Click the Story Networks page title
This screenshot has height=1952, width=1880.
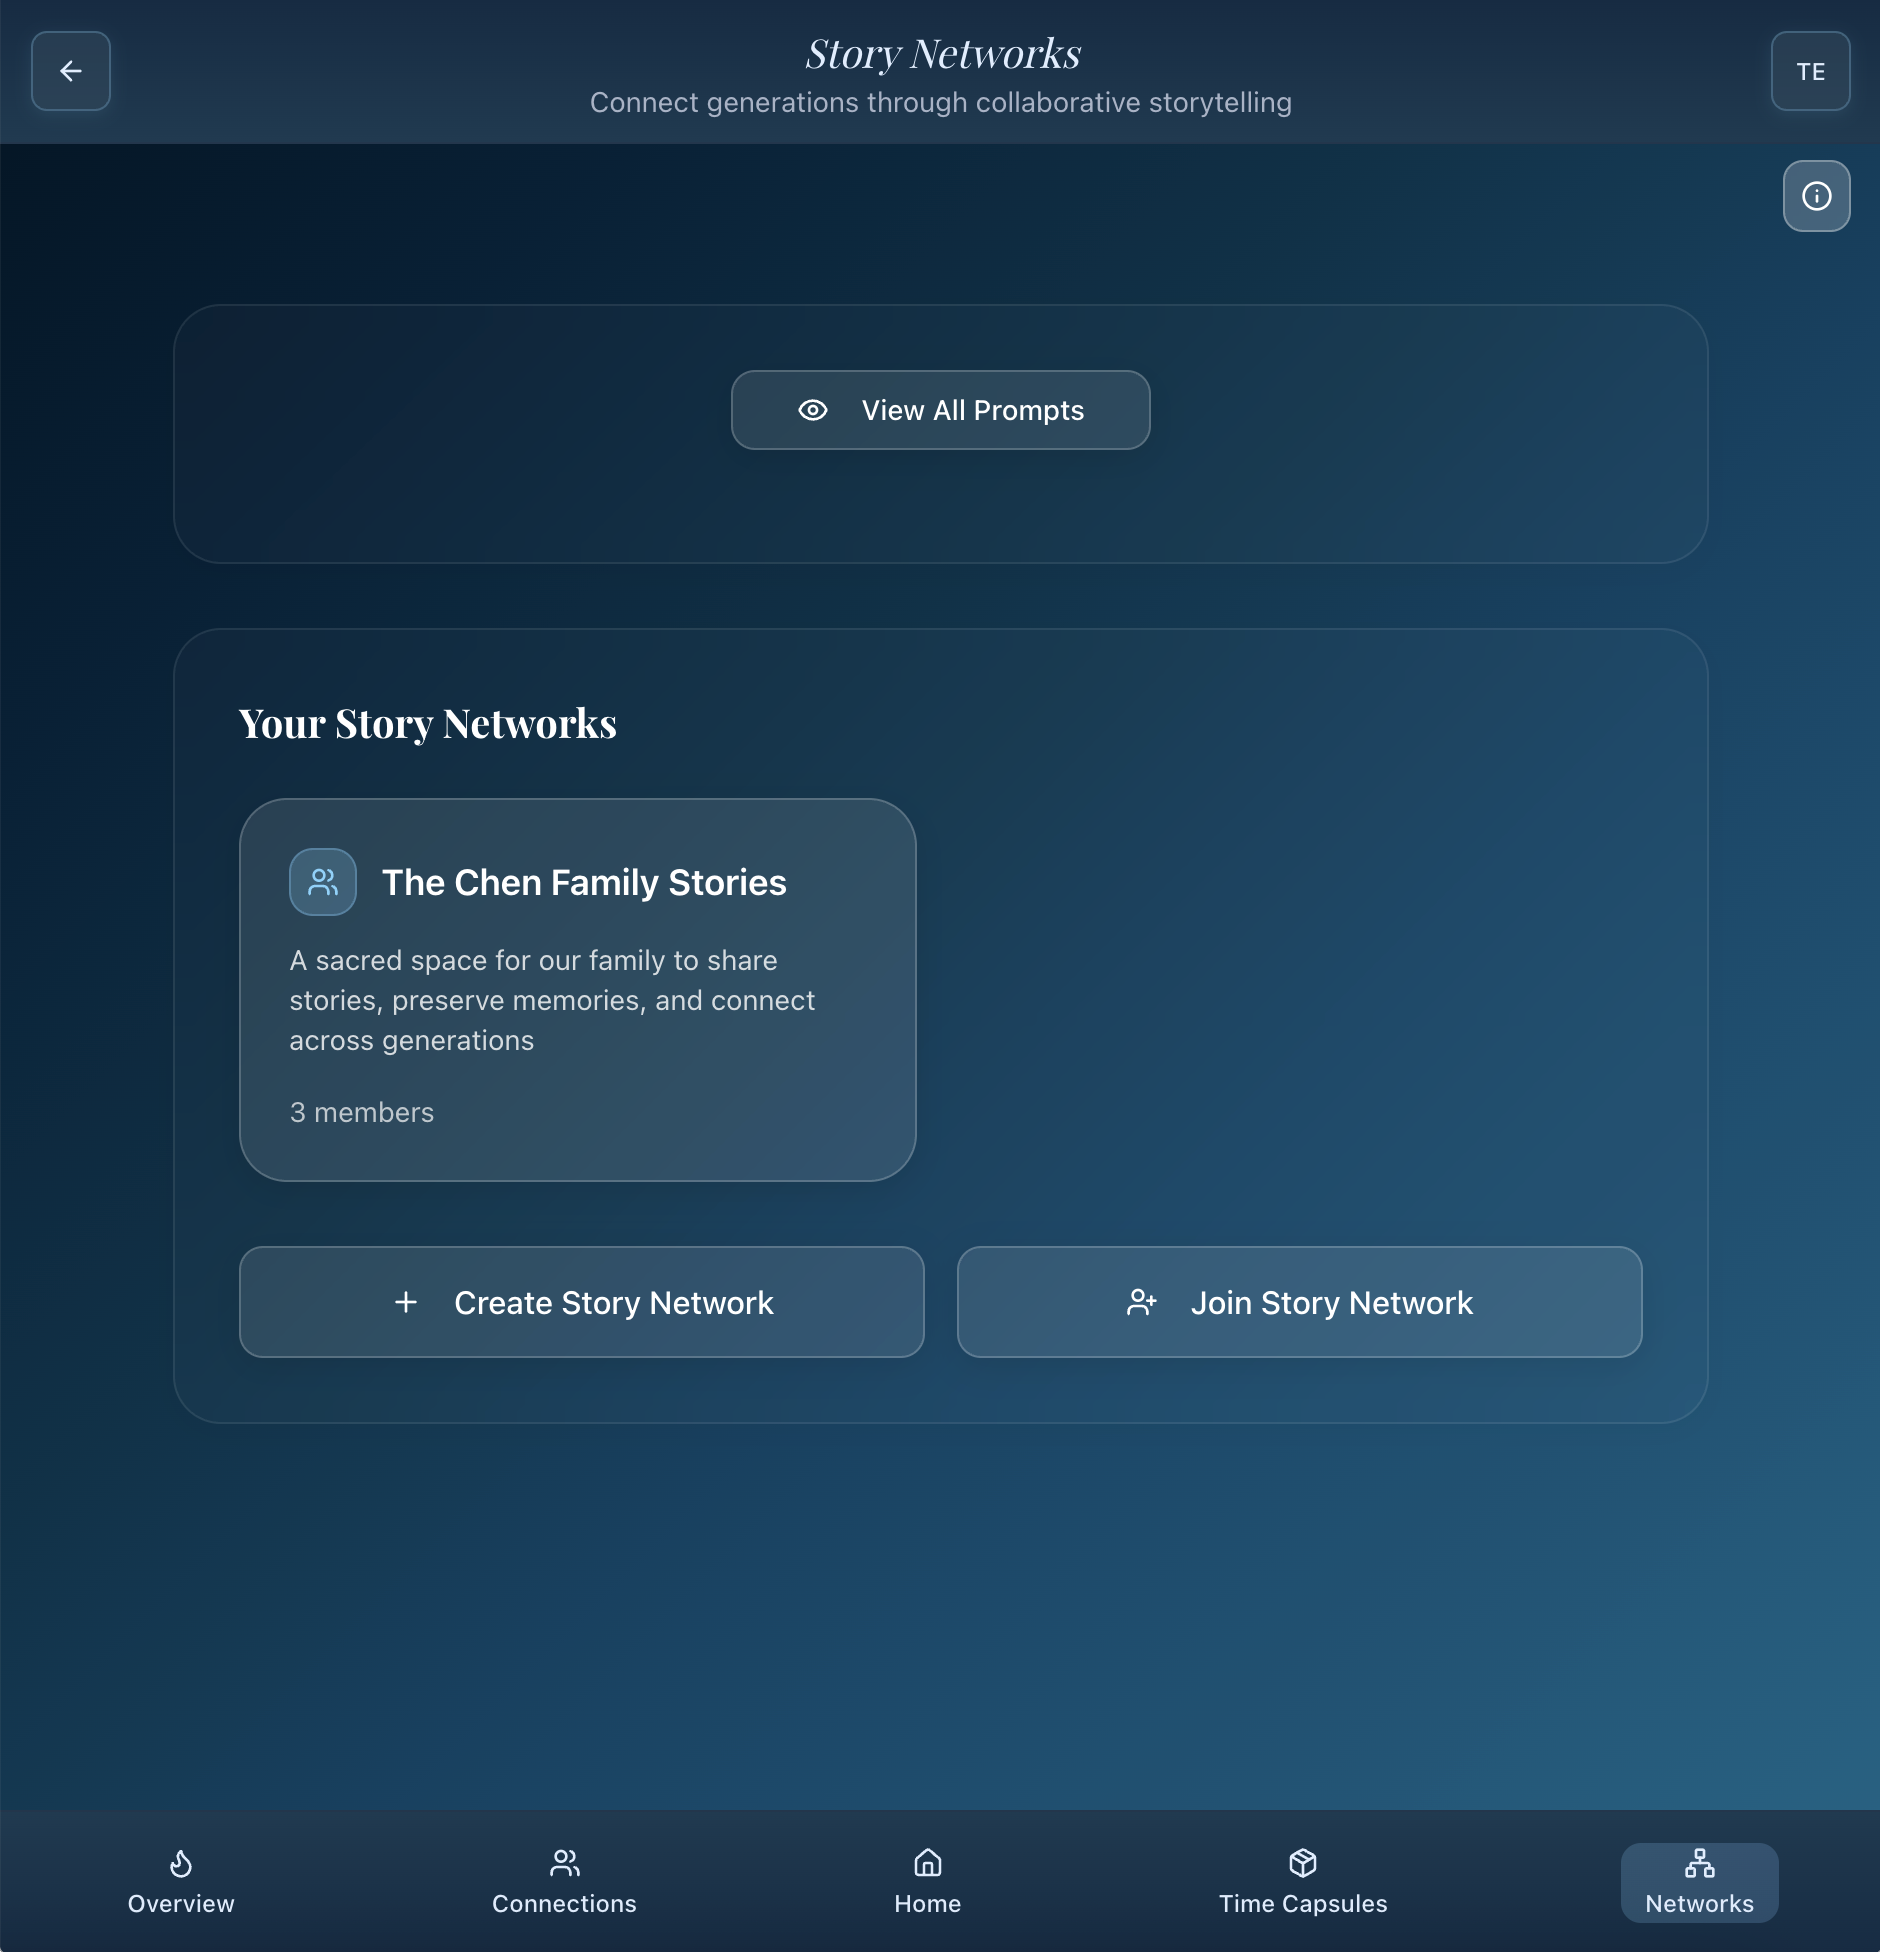(943, 54)
